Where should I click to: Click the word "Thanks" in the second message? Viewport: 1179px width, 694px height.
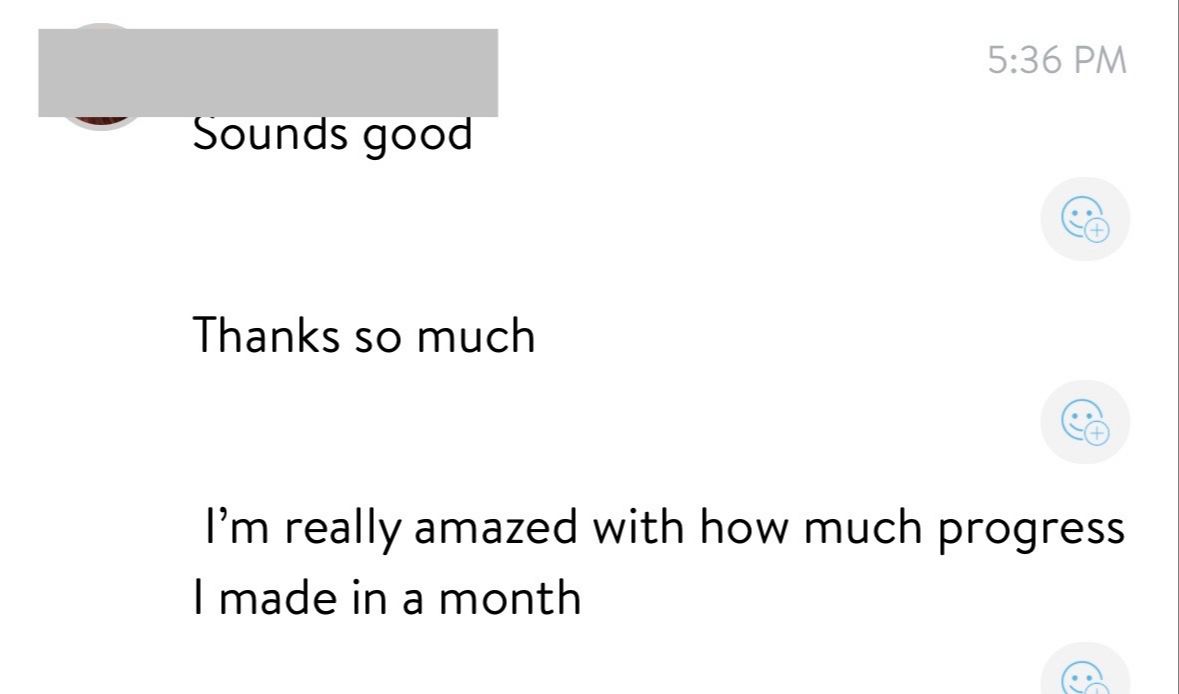(265, 335)
